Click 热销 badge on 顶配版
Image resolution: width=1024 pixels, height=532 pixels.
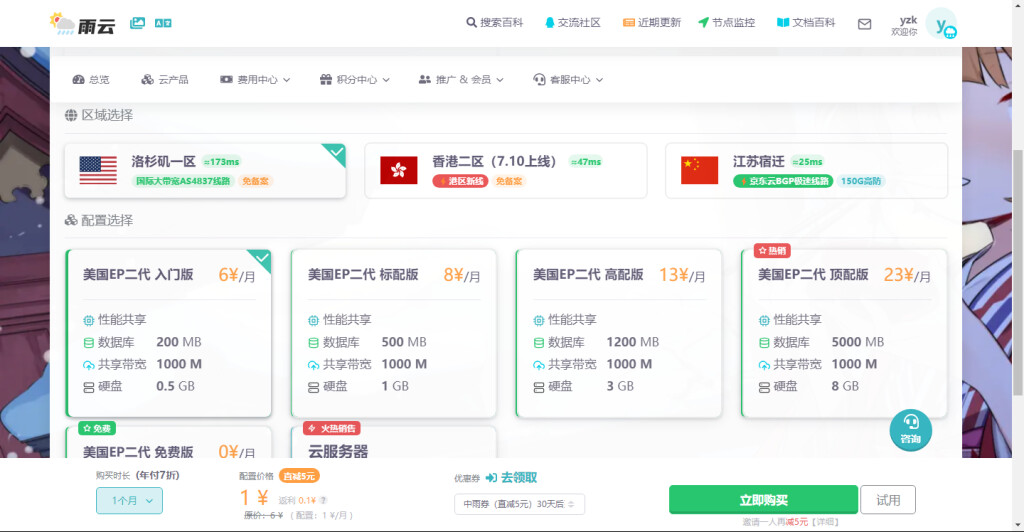click(x=773, y=251)
